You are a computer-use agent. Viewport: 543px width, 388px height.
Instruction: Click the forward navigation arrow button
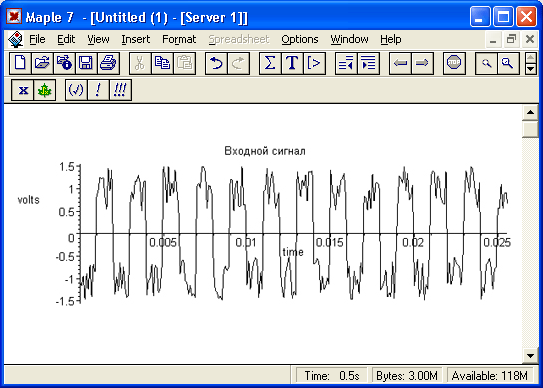422,63
